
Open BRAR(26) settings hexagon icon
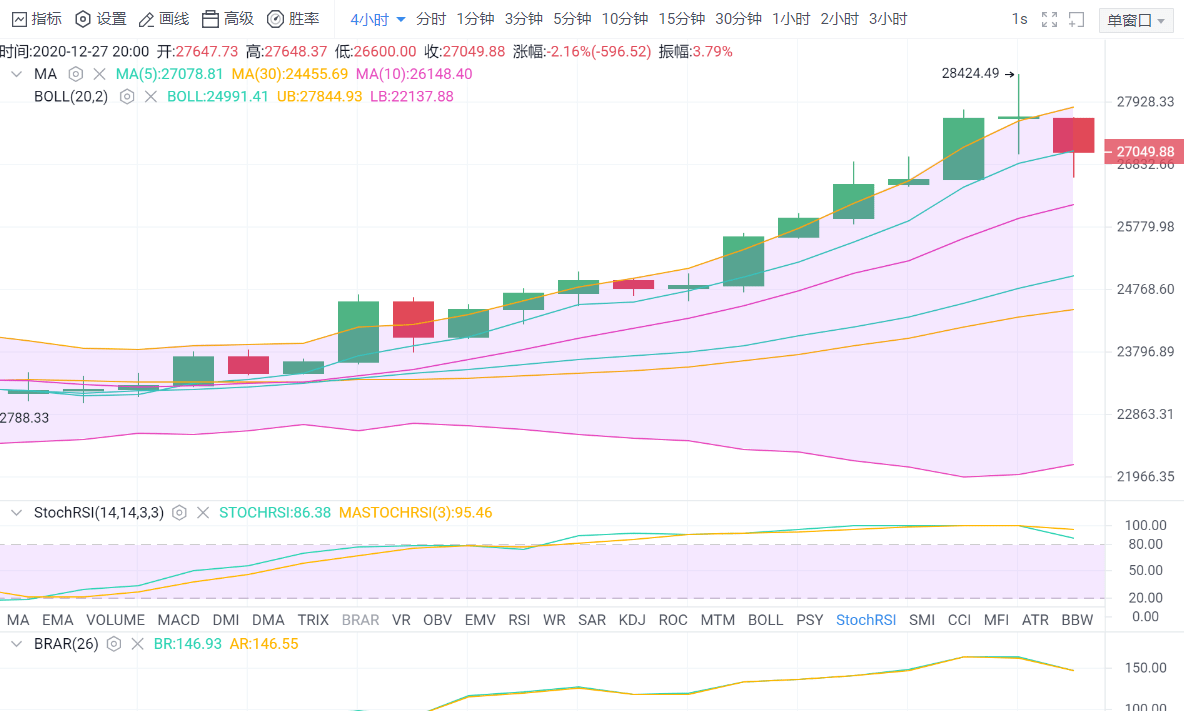114,644
